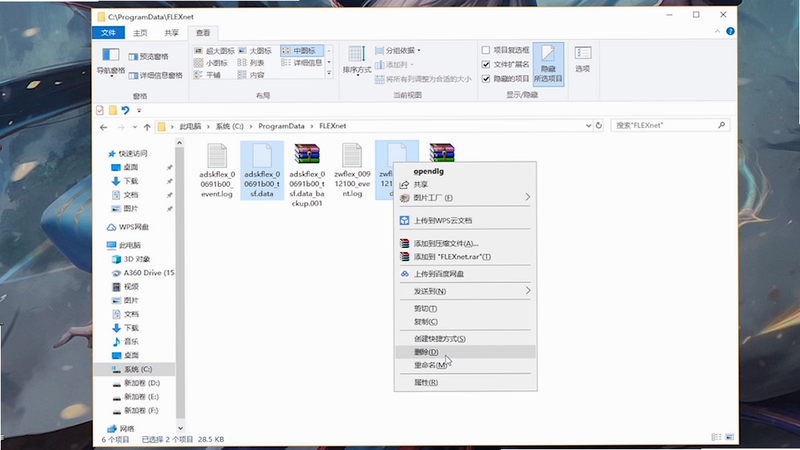Open the Group by dropdown
Viewport: 800px width, 450px height.
click(x=398, y=51)
